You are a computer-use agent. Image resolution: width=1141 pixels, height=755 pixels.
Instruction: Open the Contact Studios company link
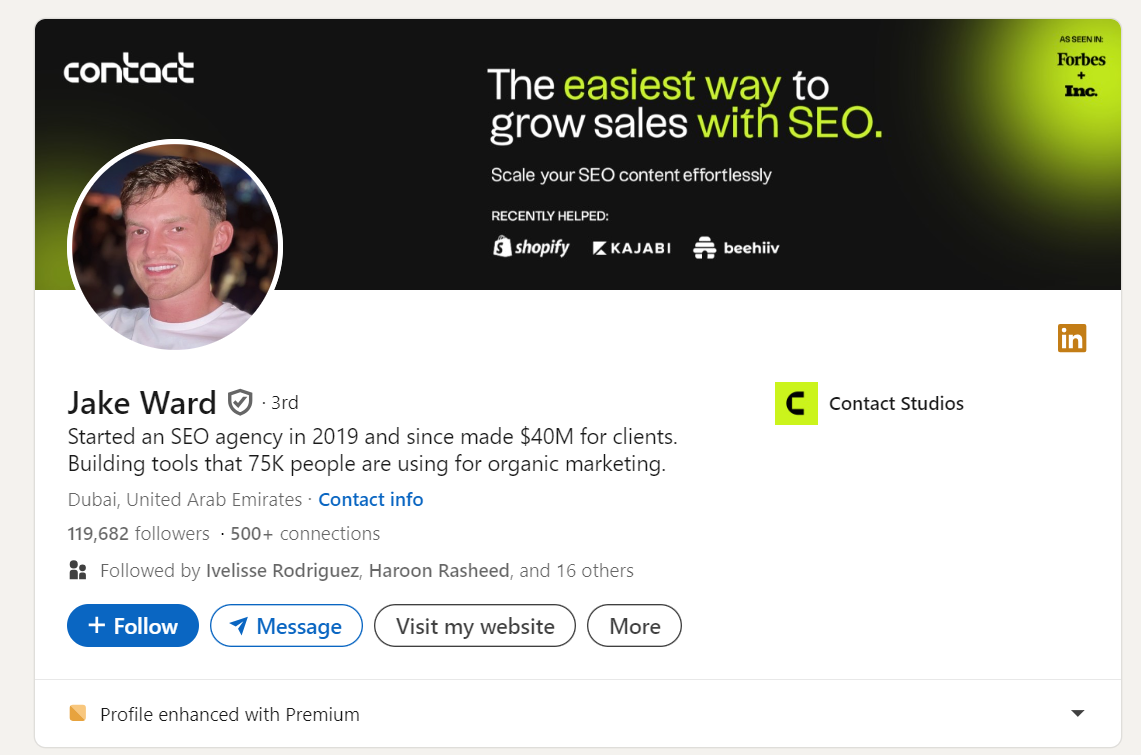[x=896, y=404]
